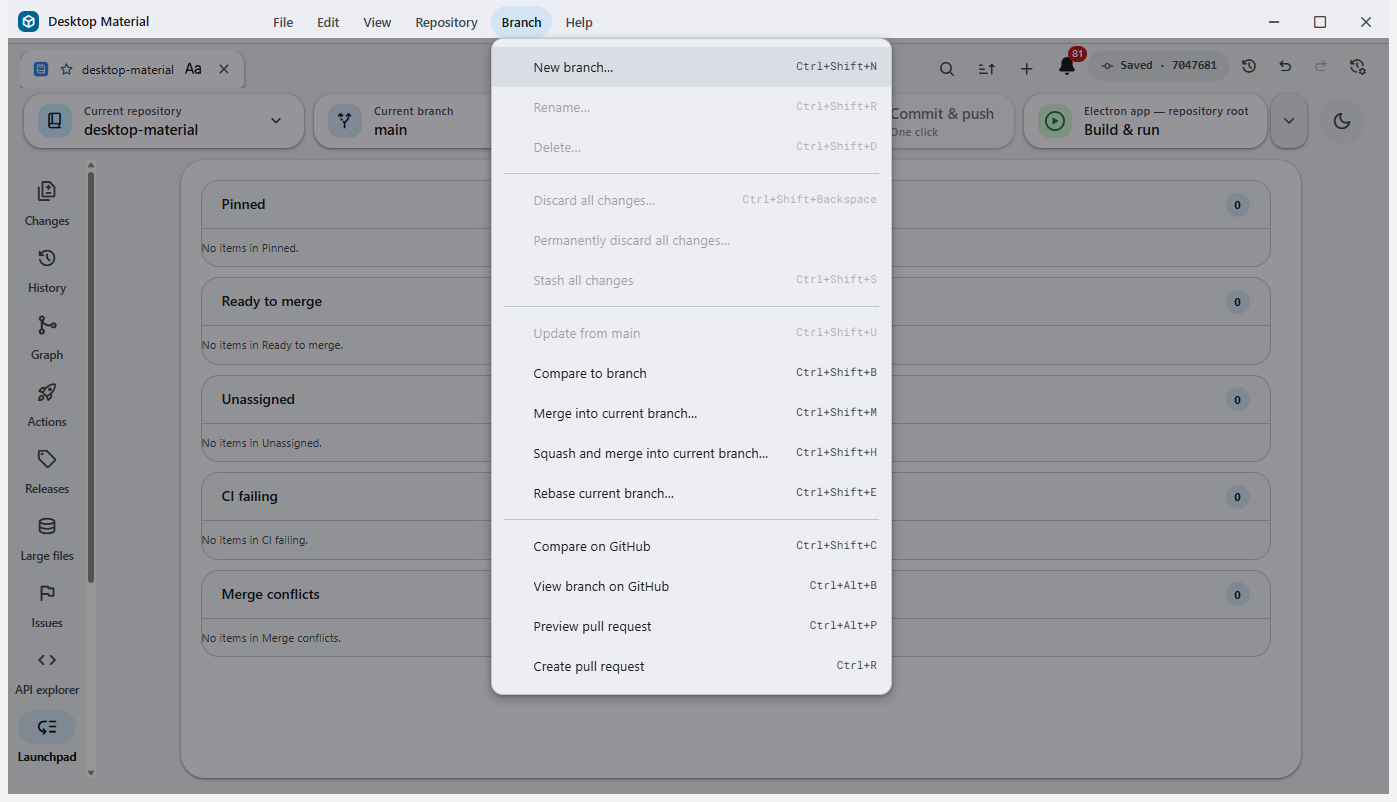Click the sidebar vertical scrollbar
The height and width of the screenshot is (802, 1397).
click(x=91, y=378)
